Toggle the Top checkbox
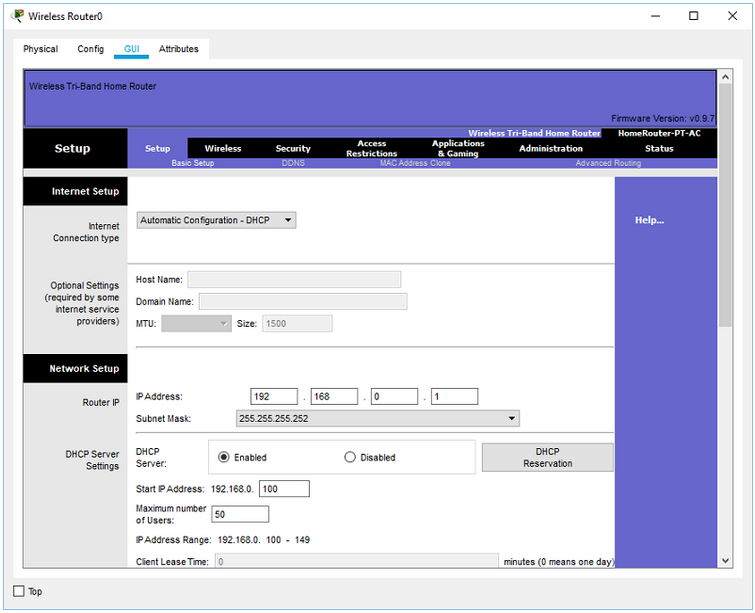Viewport: 755px width, 613px height. click(x=19, y=591)
